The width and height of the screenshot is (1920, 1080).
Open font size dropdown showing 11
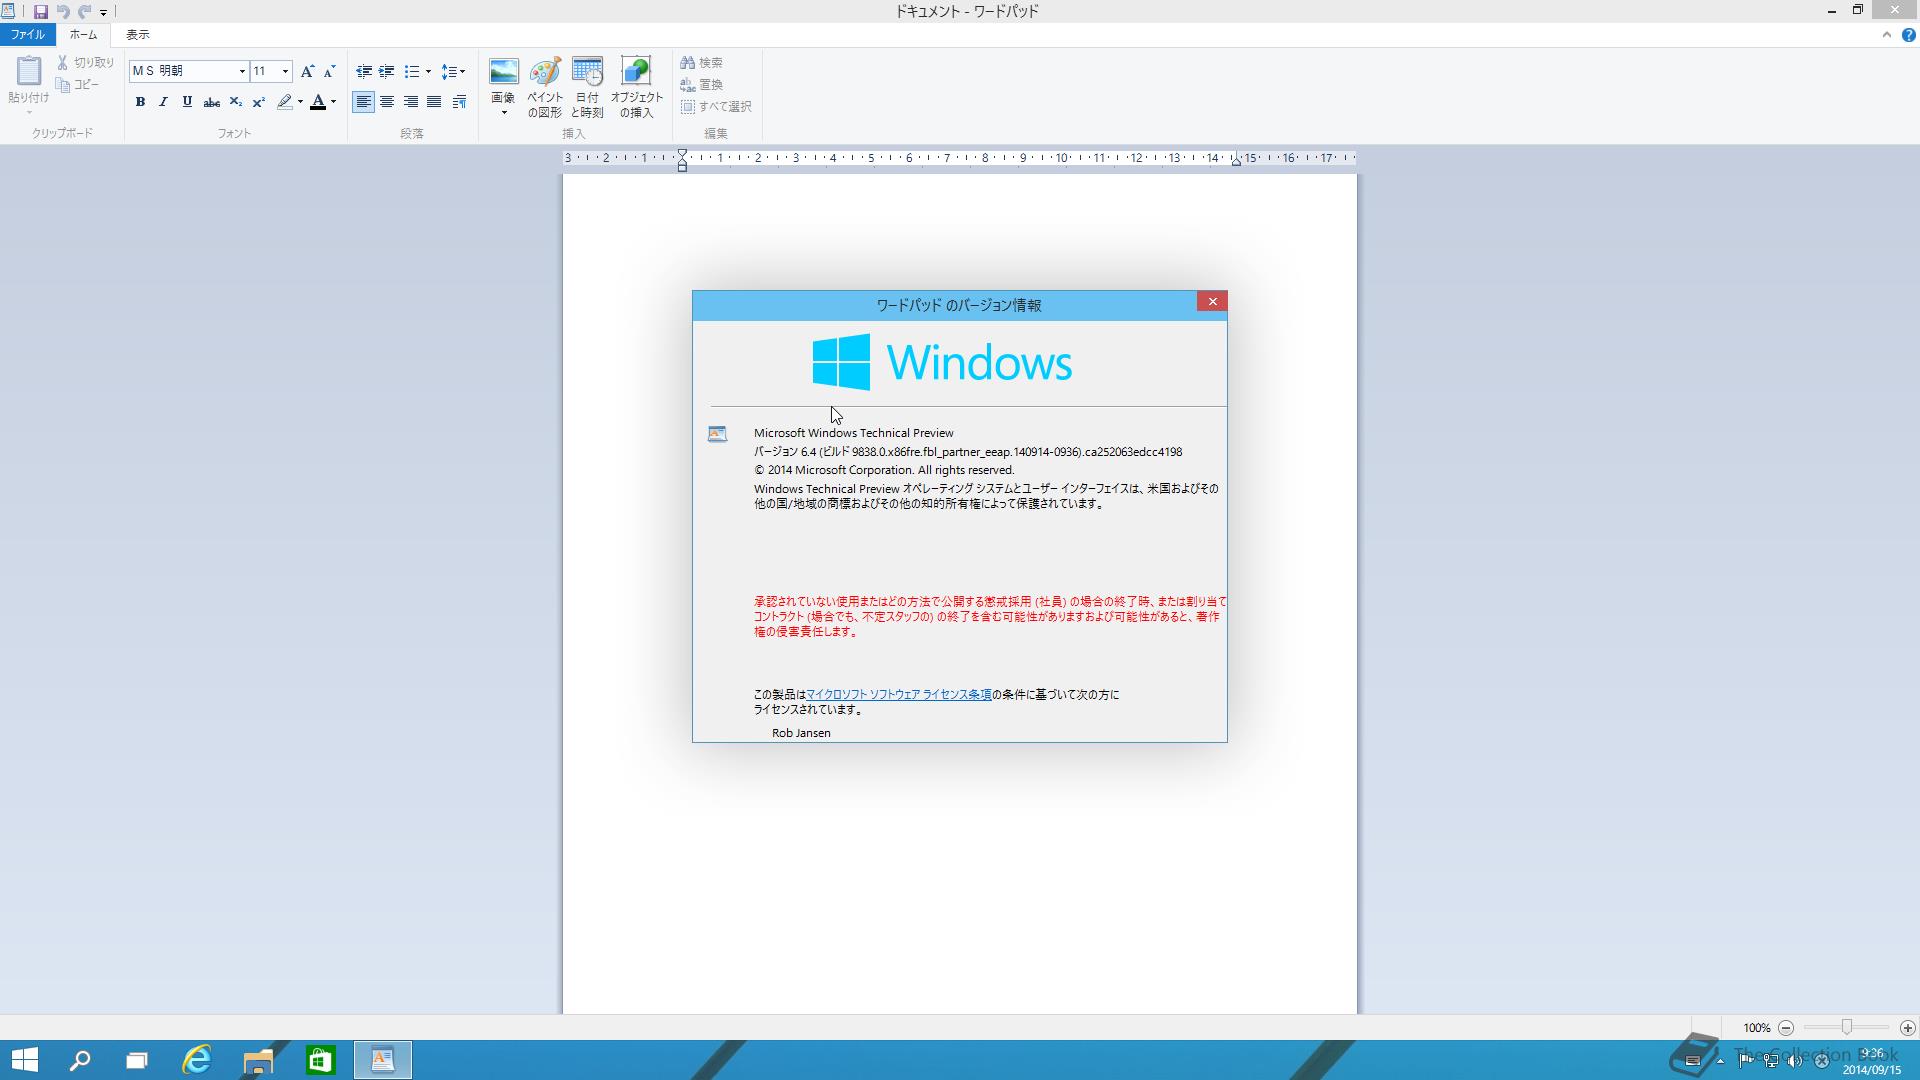coord(285,71)
